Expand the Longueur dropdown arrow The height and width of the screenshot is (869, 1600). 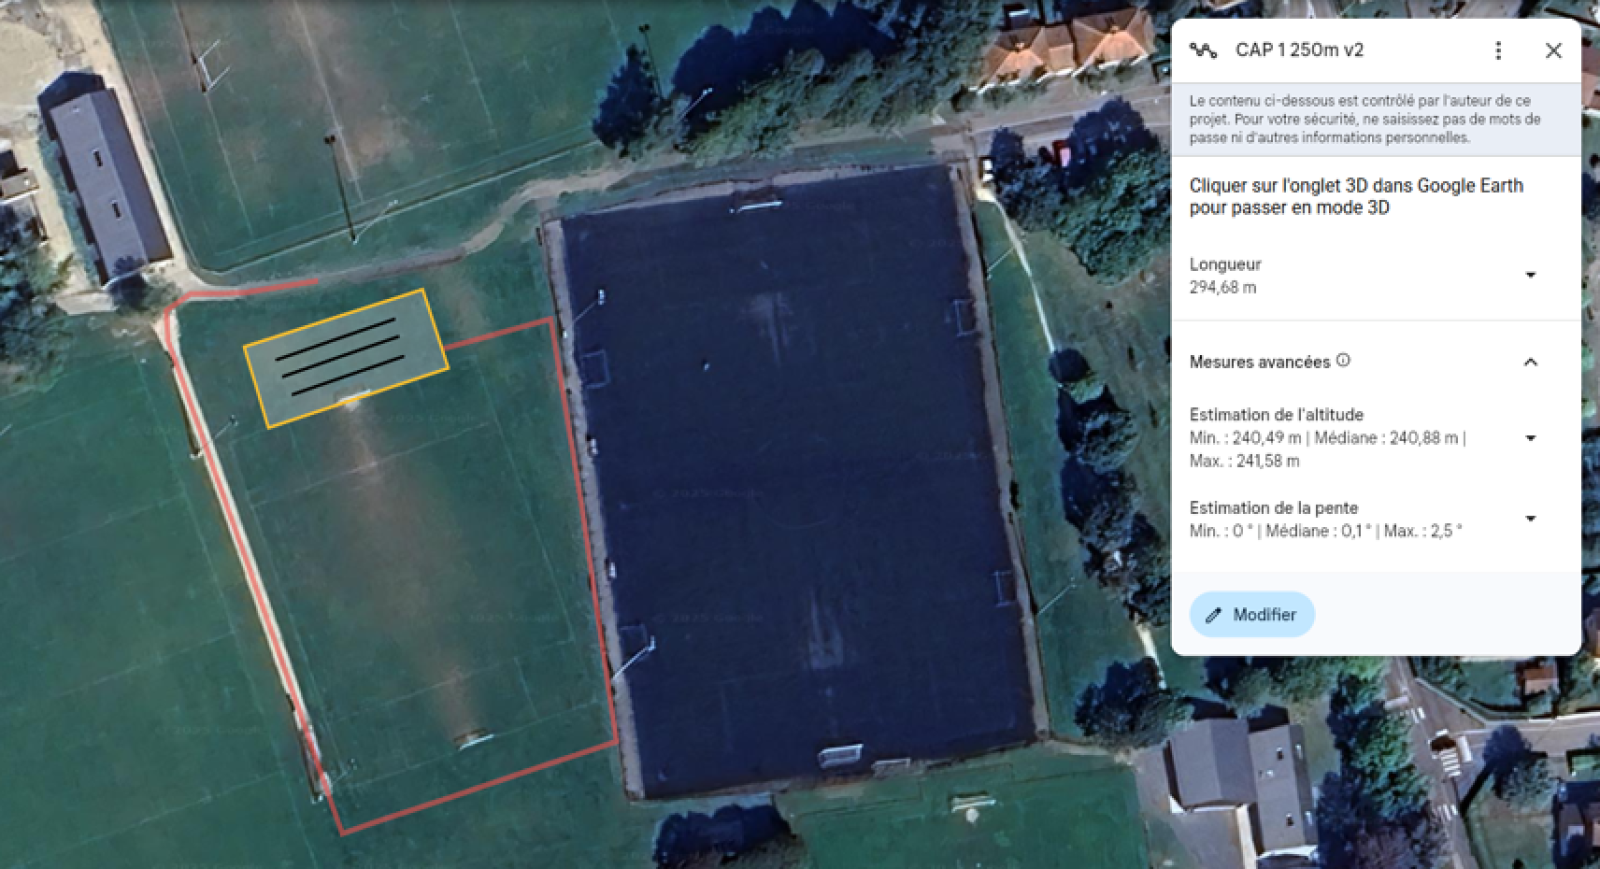[1530, 275]
